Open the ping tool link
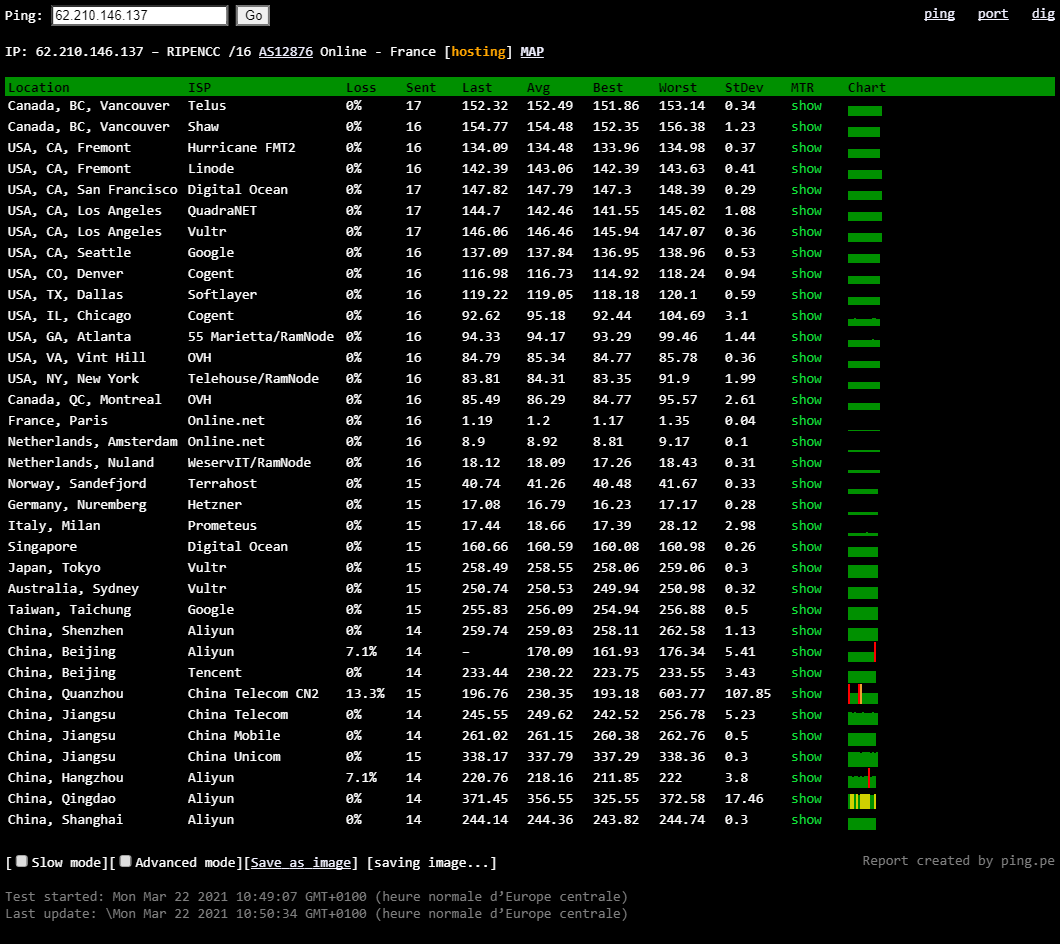This screenshot has height=944, width=1060. [x=939, y=14]
